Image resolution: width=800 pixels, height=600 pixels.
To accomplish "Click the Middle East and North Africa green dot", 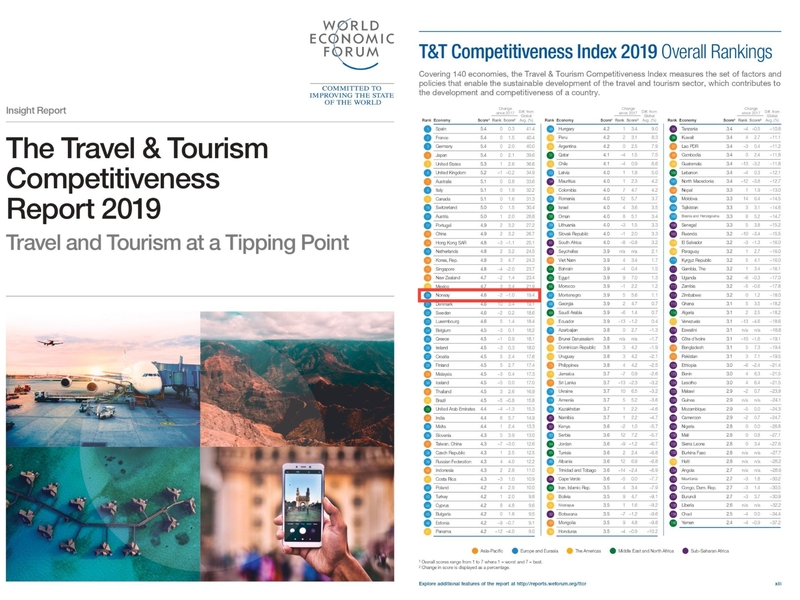I will pyautogui.click(x=613, y=551).
